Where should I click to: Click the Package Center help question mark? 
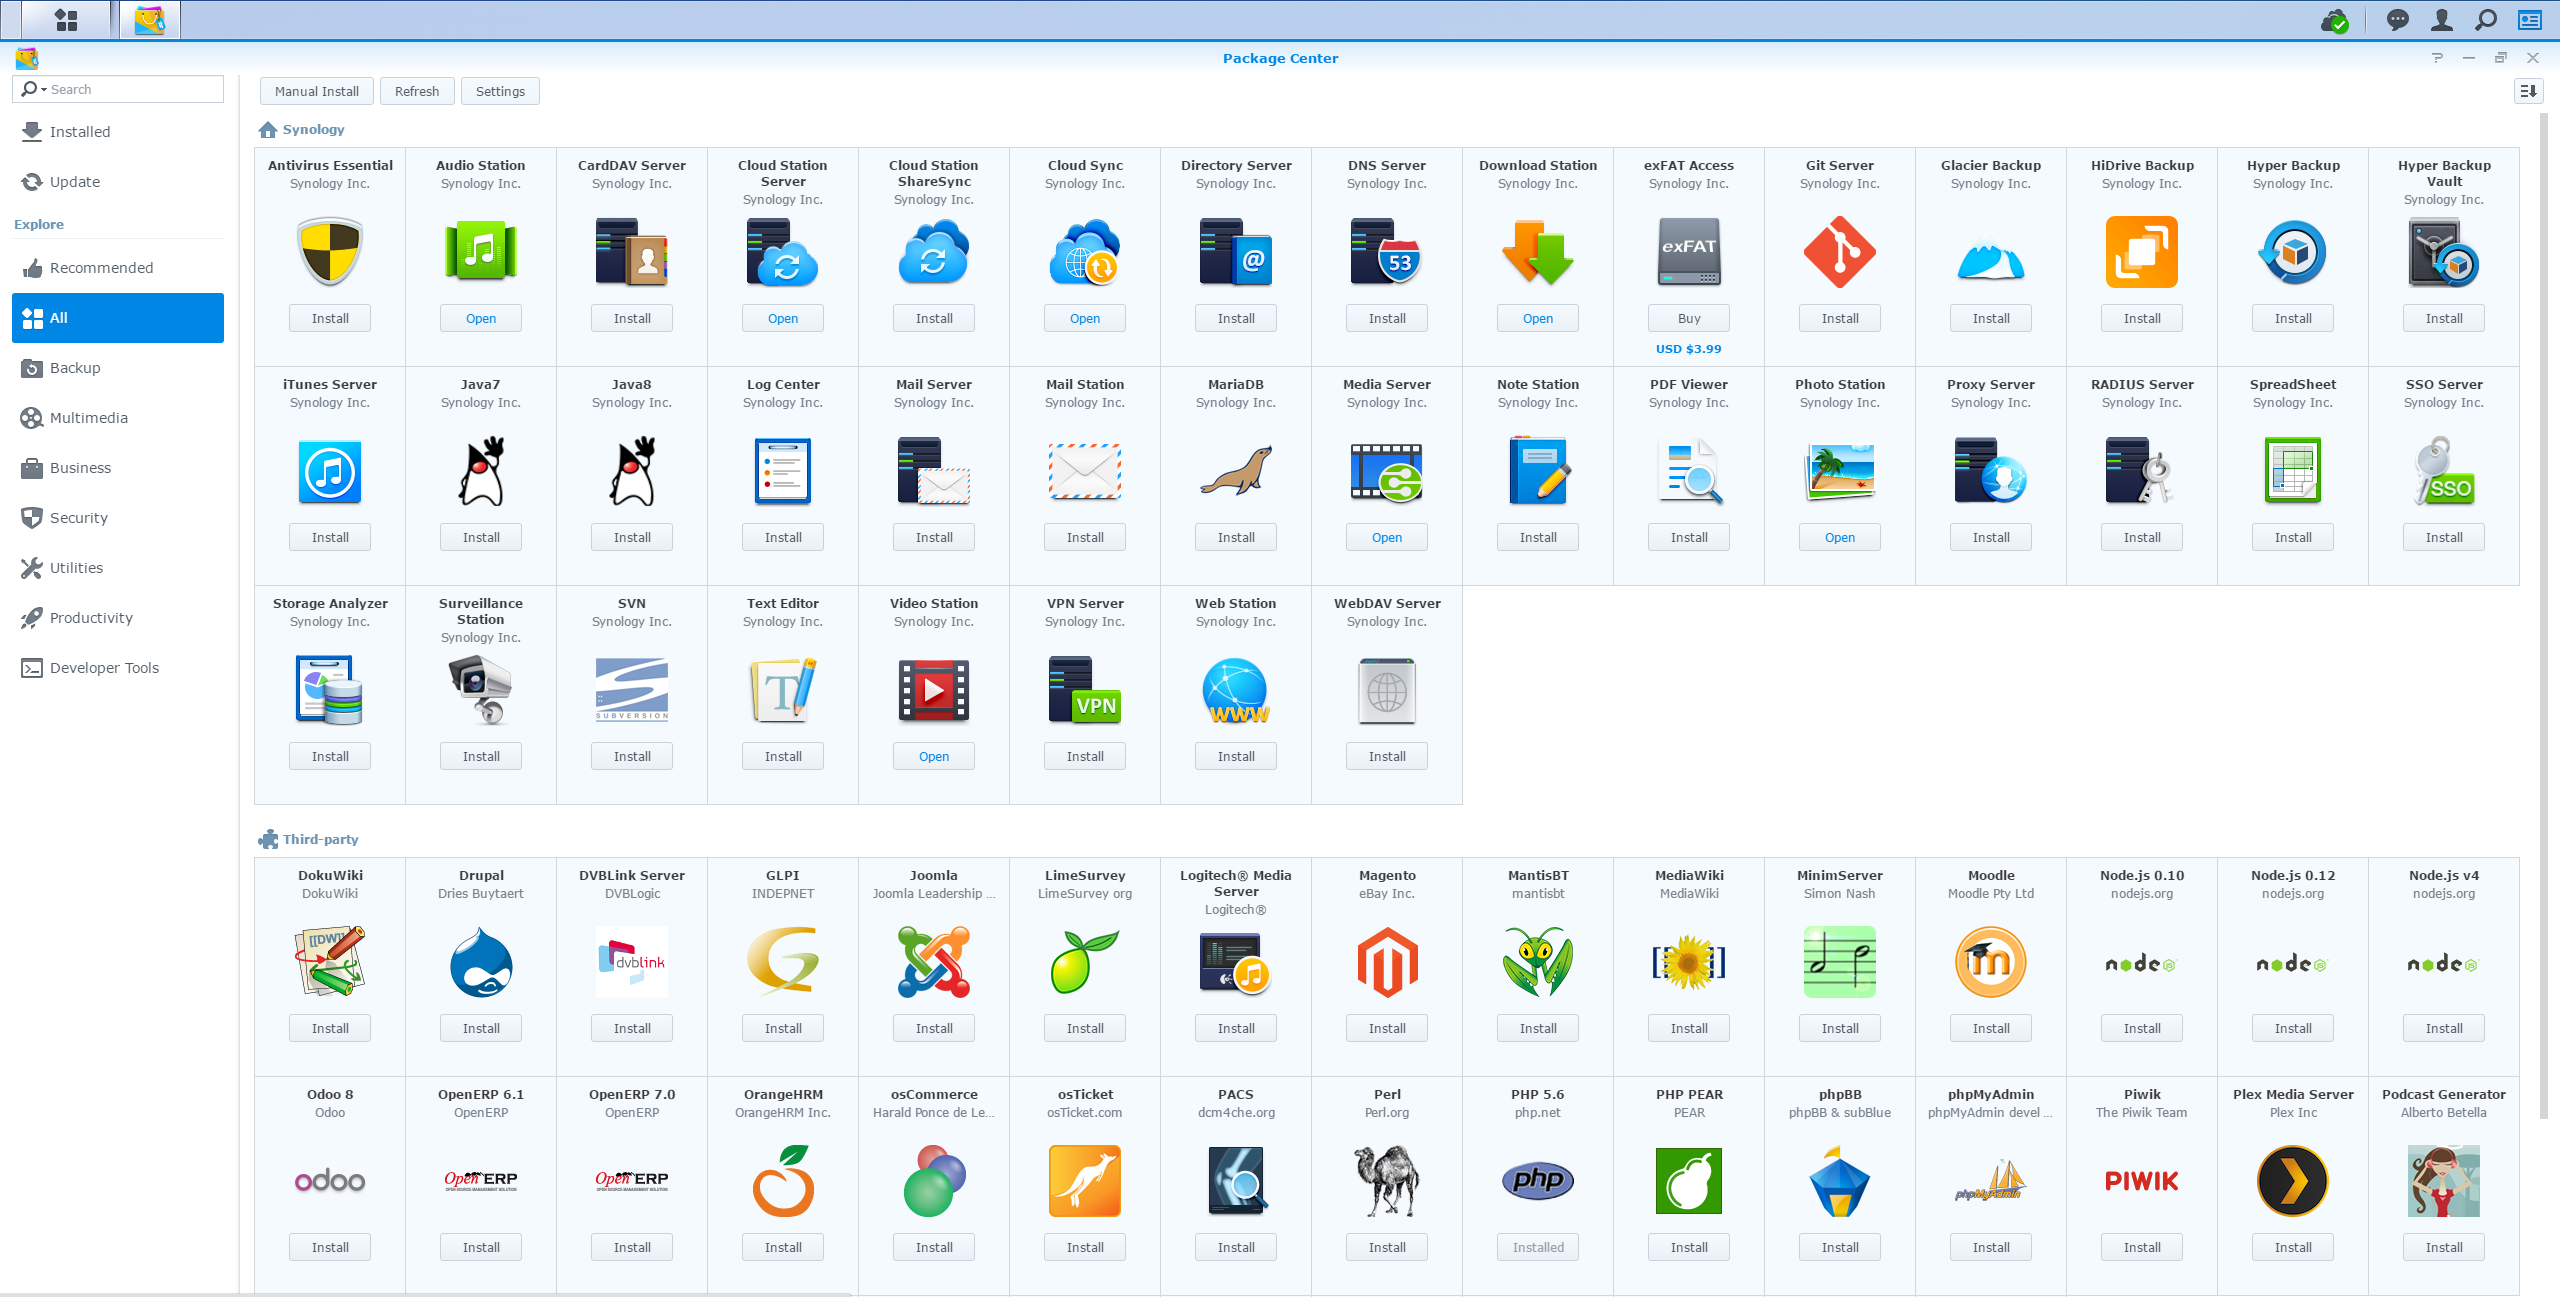pos(2437,58)
